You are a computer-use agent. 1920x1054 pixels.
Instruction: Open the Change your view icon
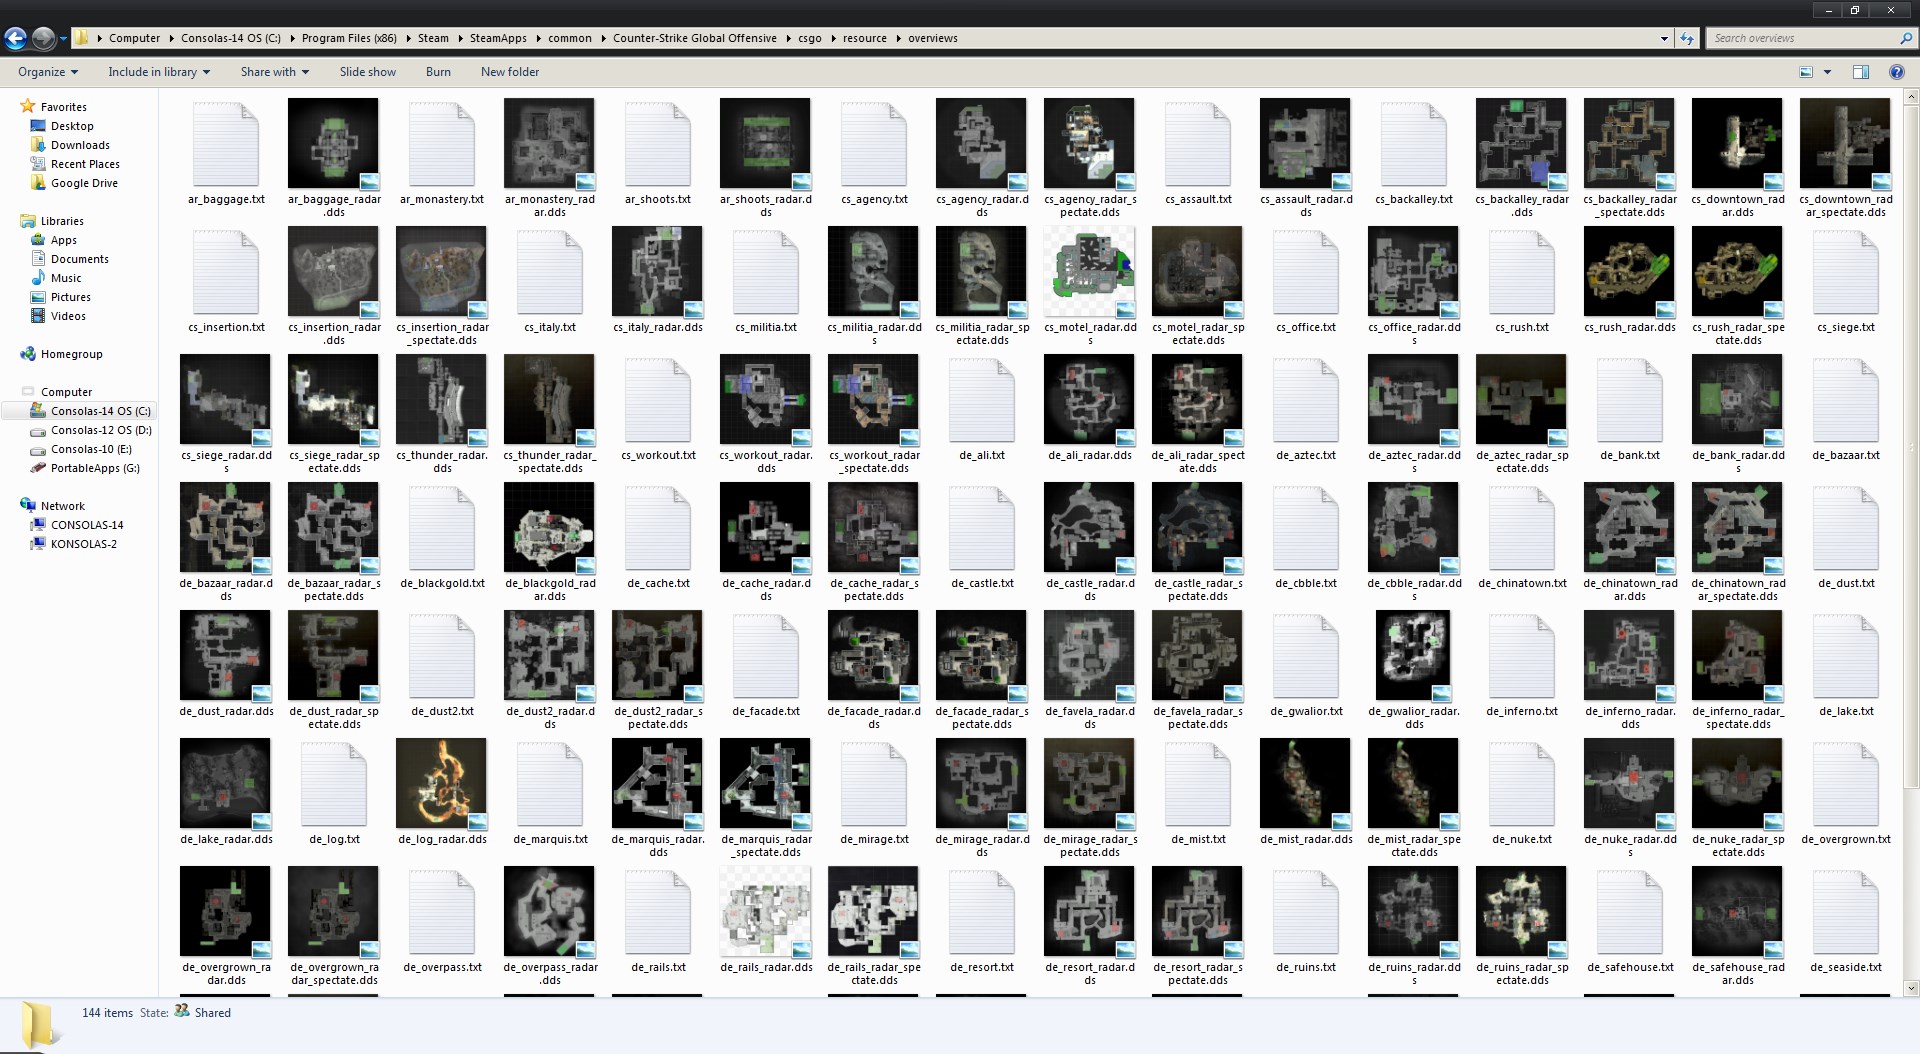(x=1806, y=72)
